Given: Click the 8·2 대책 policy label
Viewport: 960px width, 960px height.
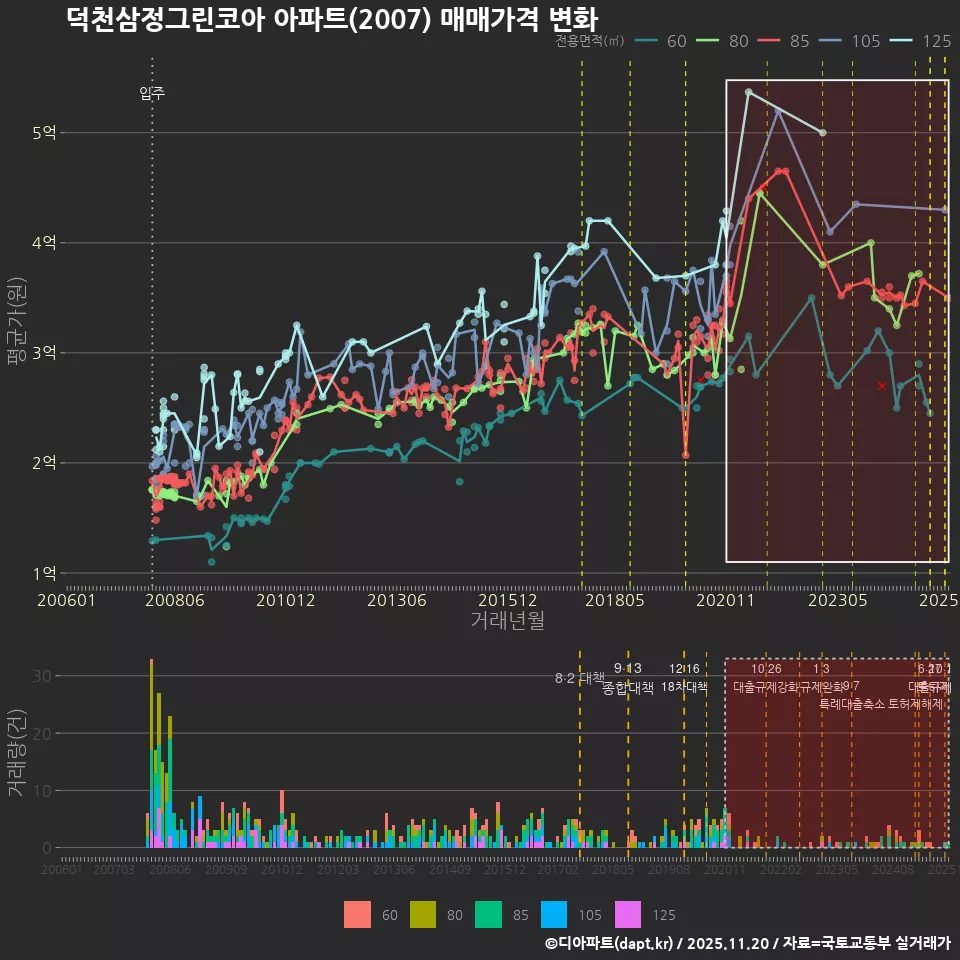Looking at the screenshot, I should (x=580, y=678).
